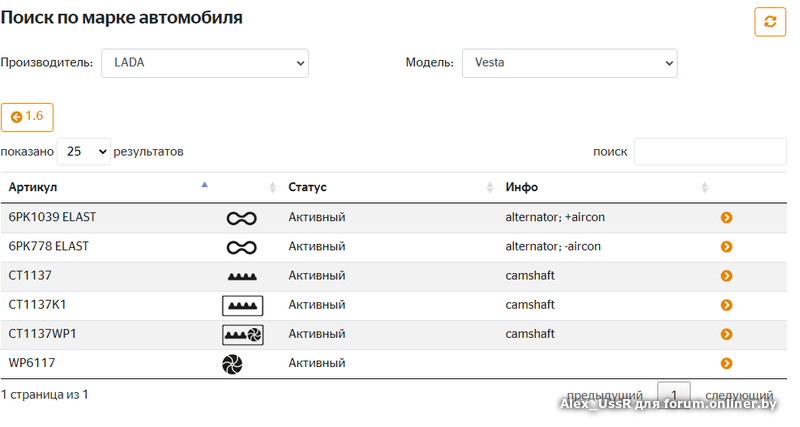Open the Модель Vesta dropdown
This screenshot has width=800, height=427.
pos(569,63)
